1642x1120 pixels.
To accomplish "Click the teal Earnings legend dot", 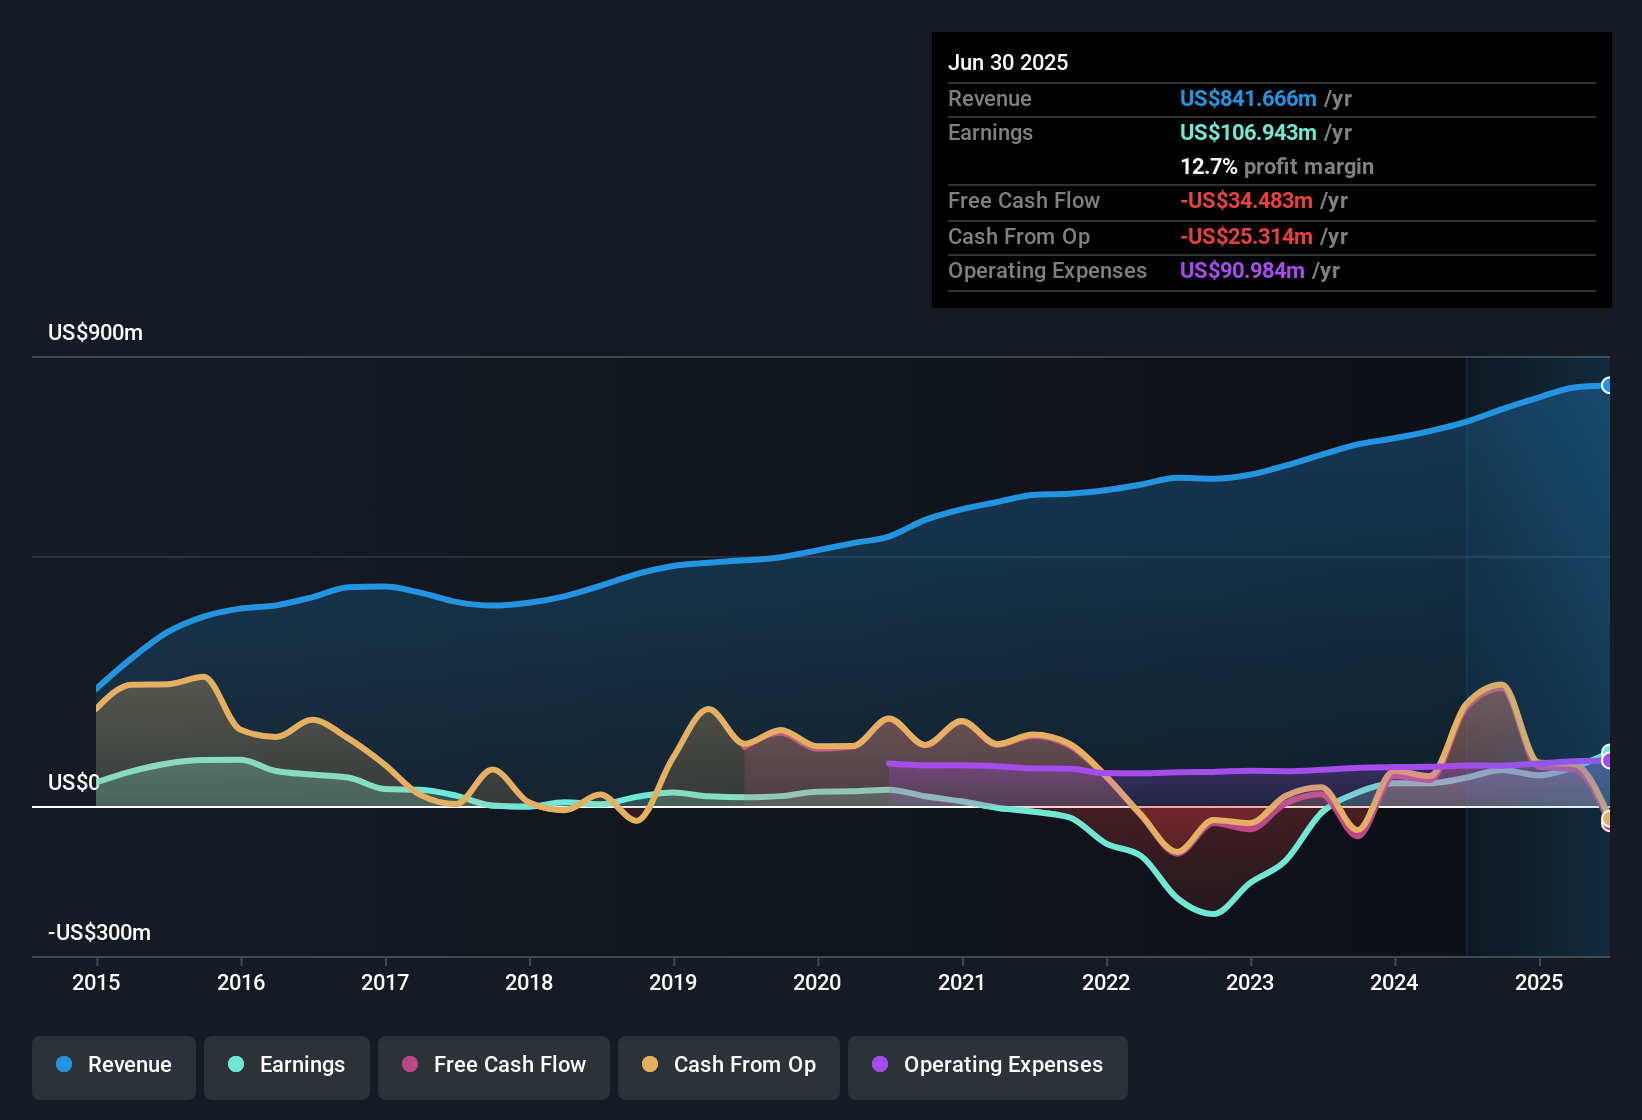I will point(236,1064).
